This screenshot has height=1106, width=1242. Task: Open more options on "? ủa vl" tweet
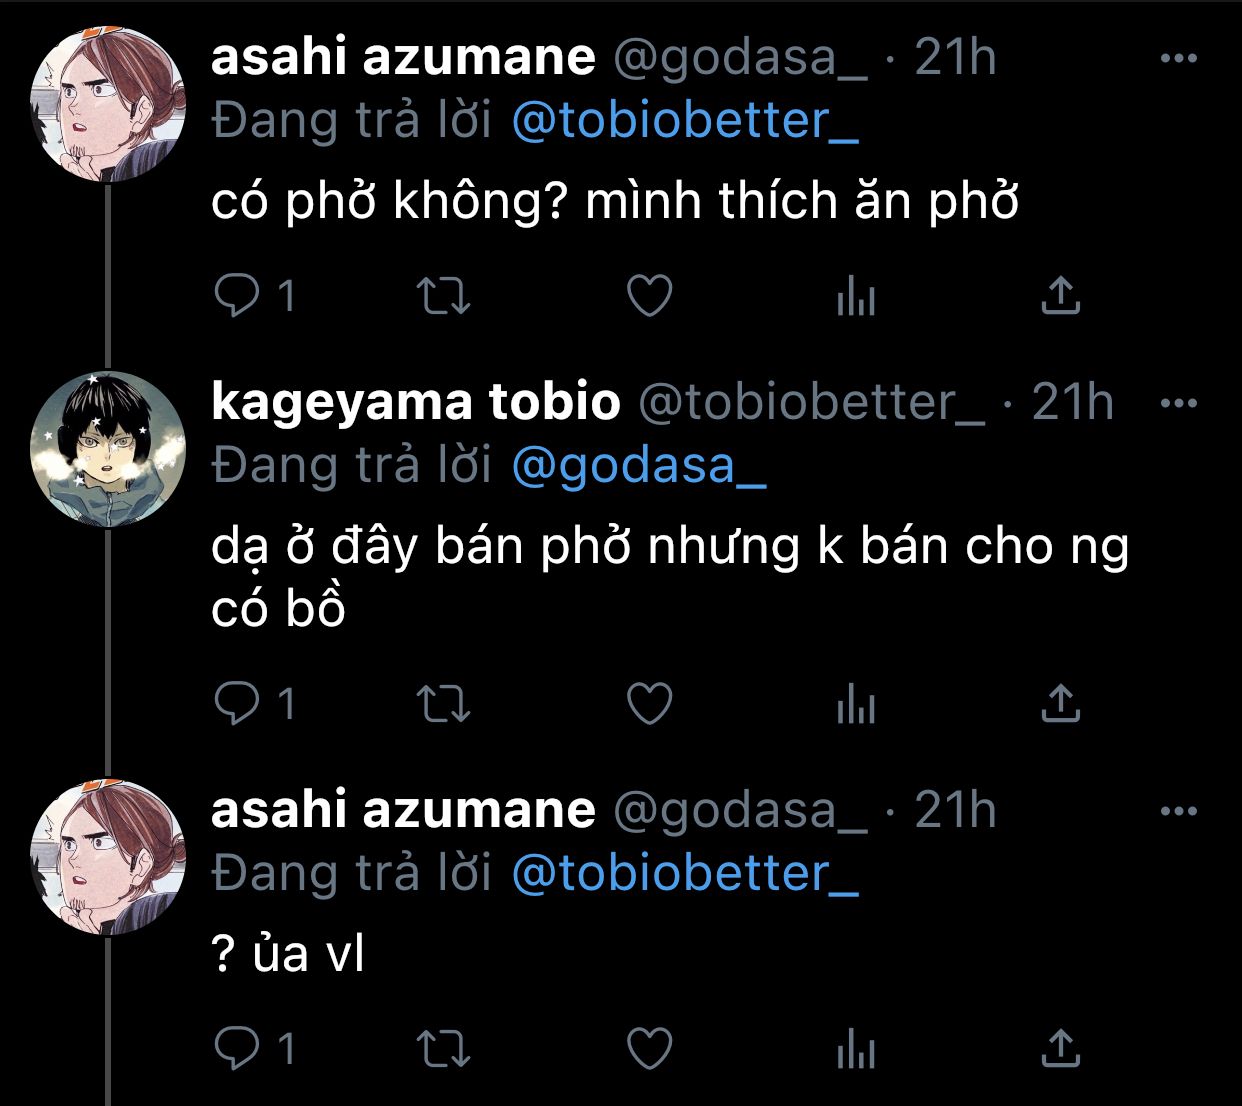[x=1179, y=811]
